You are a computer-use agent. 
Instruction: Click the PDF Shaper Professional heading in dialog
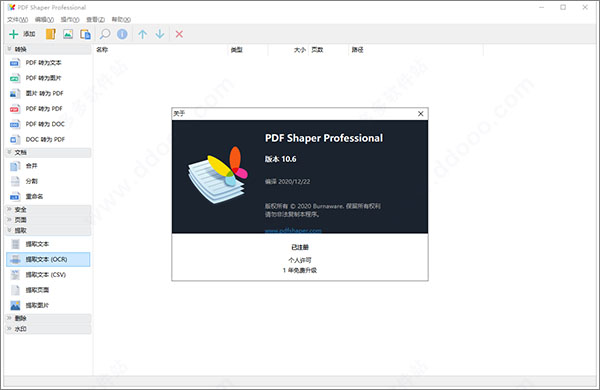click(324, 138)
